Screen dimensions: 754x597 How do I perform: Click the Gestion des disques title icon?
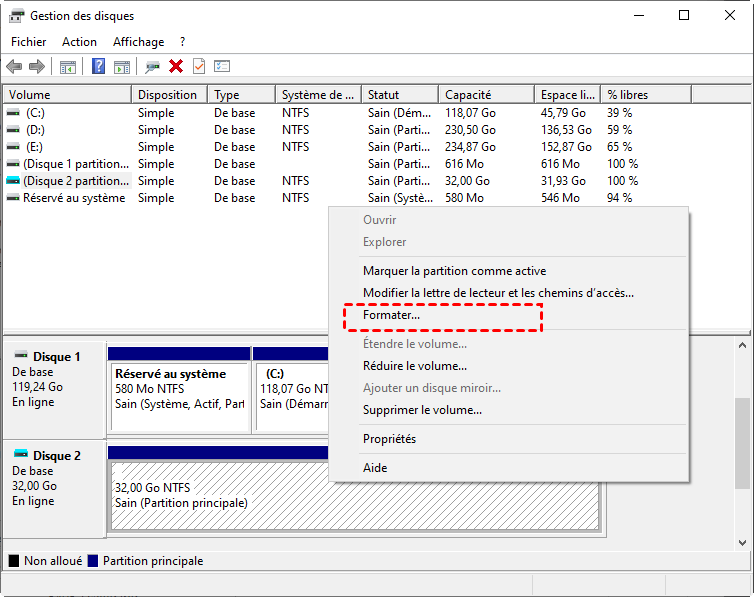[16, 16]
